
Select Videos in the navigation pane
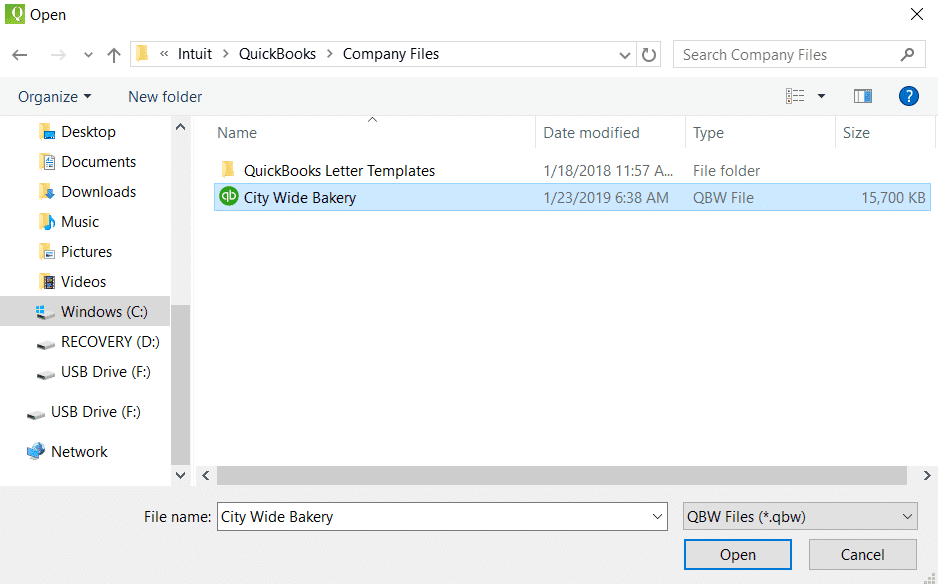(83, 281)
